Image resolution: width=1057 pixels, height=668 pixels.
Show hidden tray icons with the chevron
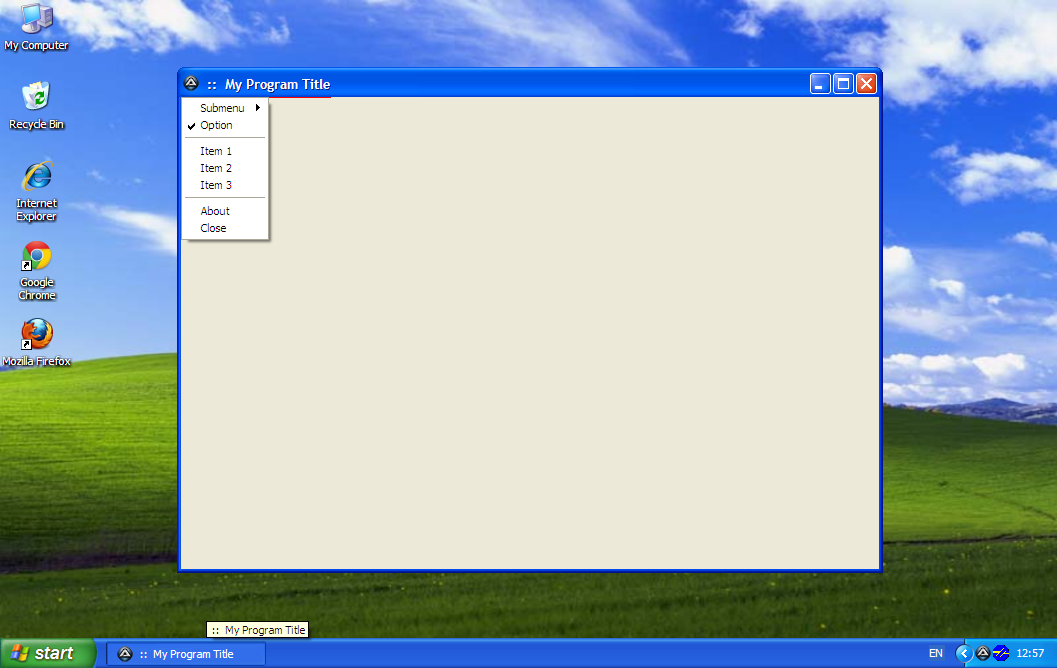click(964, 653)
